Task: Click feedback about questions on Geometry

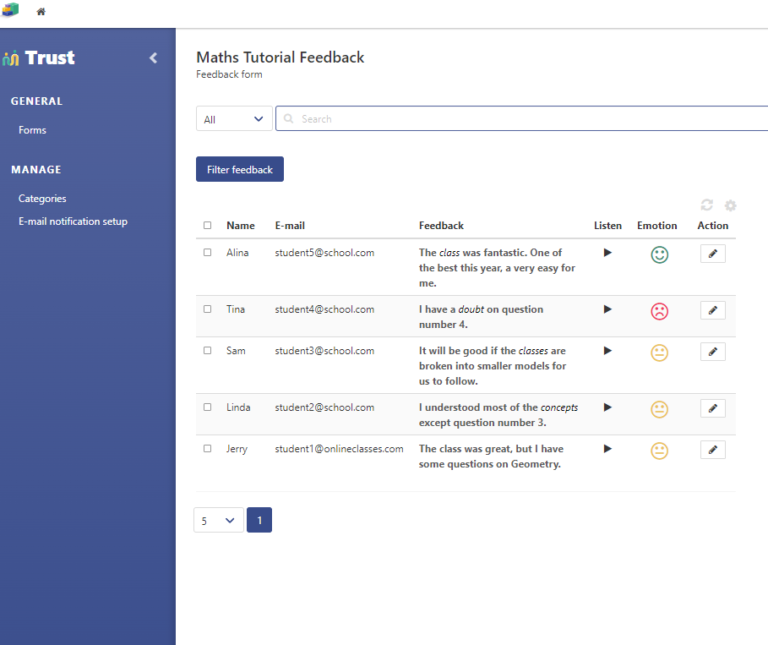Action: pyautogui.click(x=491, y=456)
